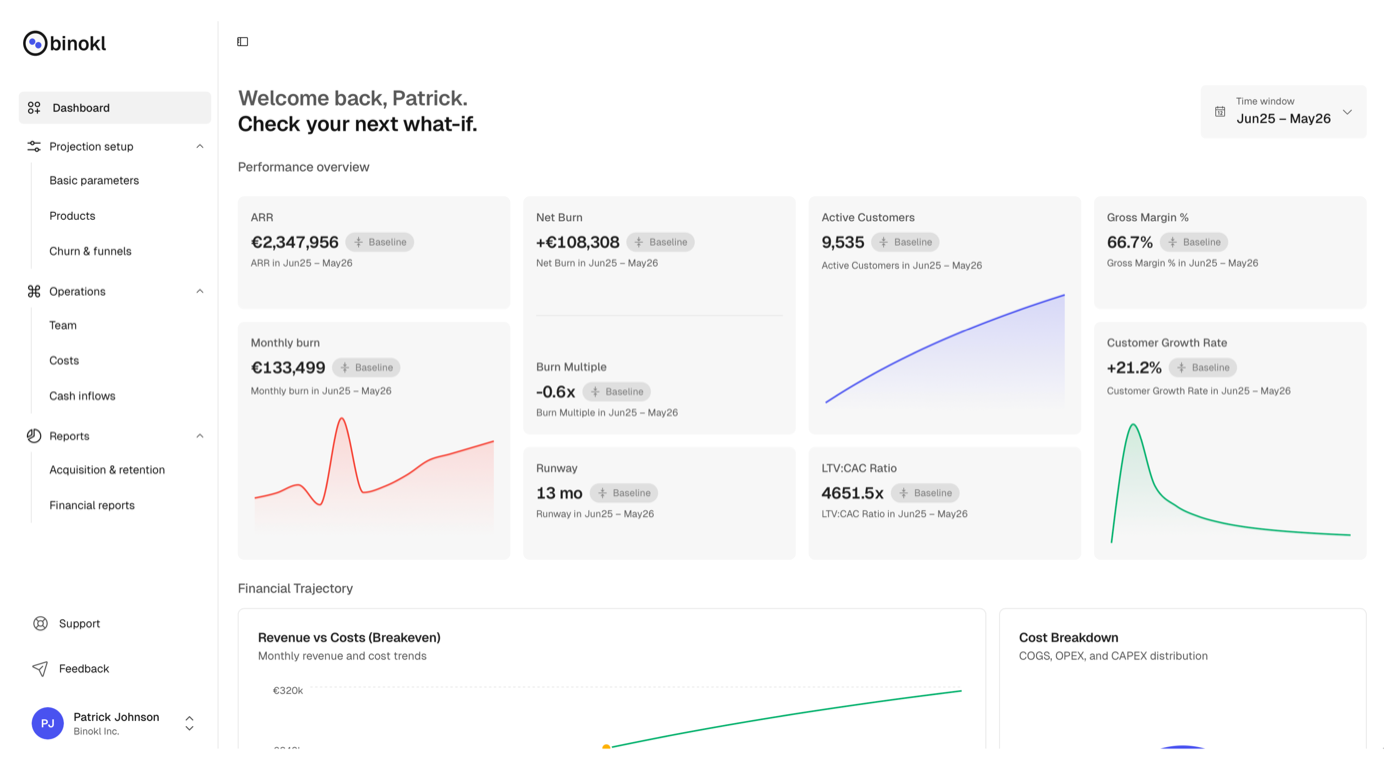The height and width of the screenshot is (769, 1400).
Task: Collapse the Projection setup section
Action: coord(200,146)
